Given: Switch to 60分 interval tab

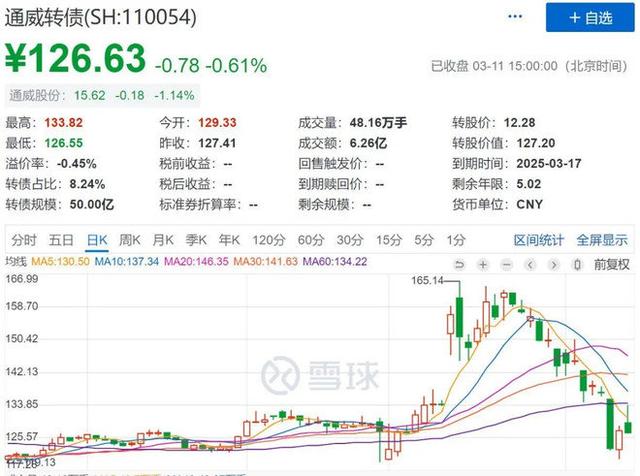Looking at the screenshot, I should click(311, 240).
